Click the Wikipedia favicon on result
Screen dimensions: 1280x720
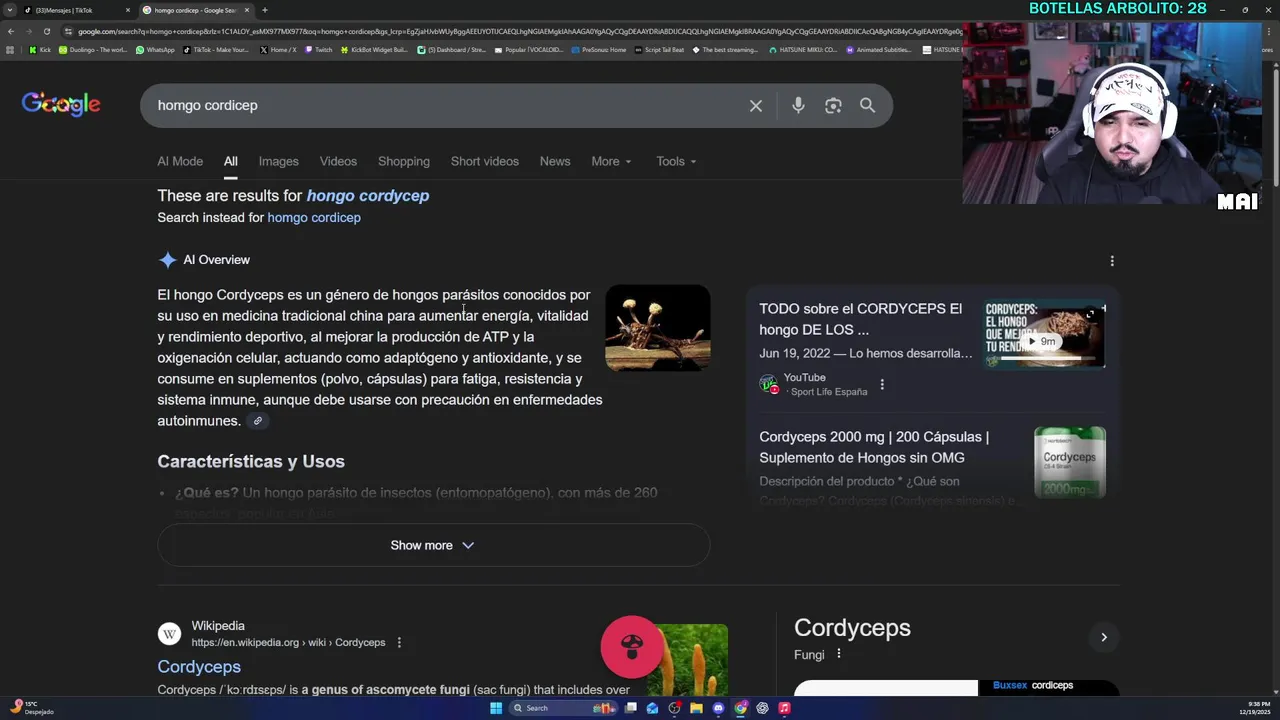[x=170, y=634]
